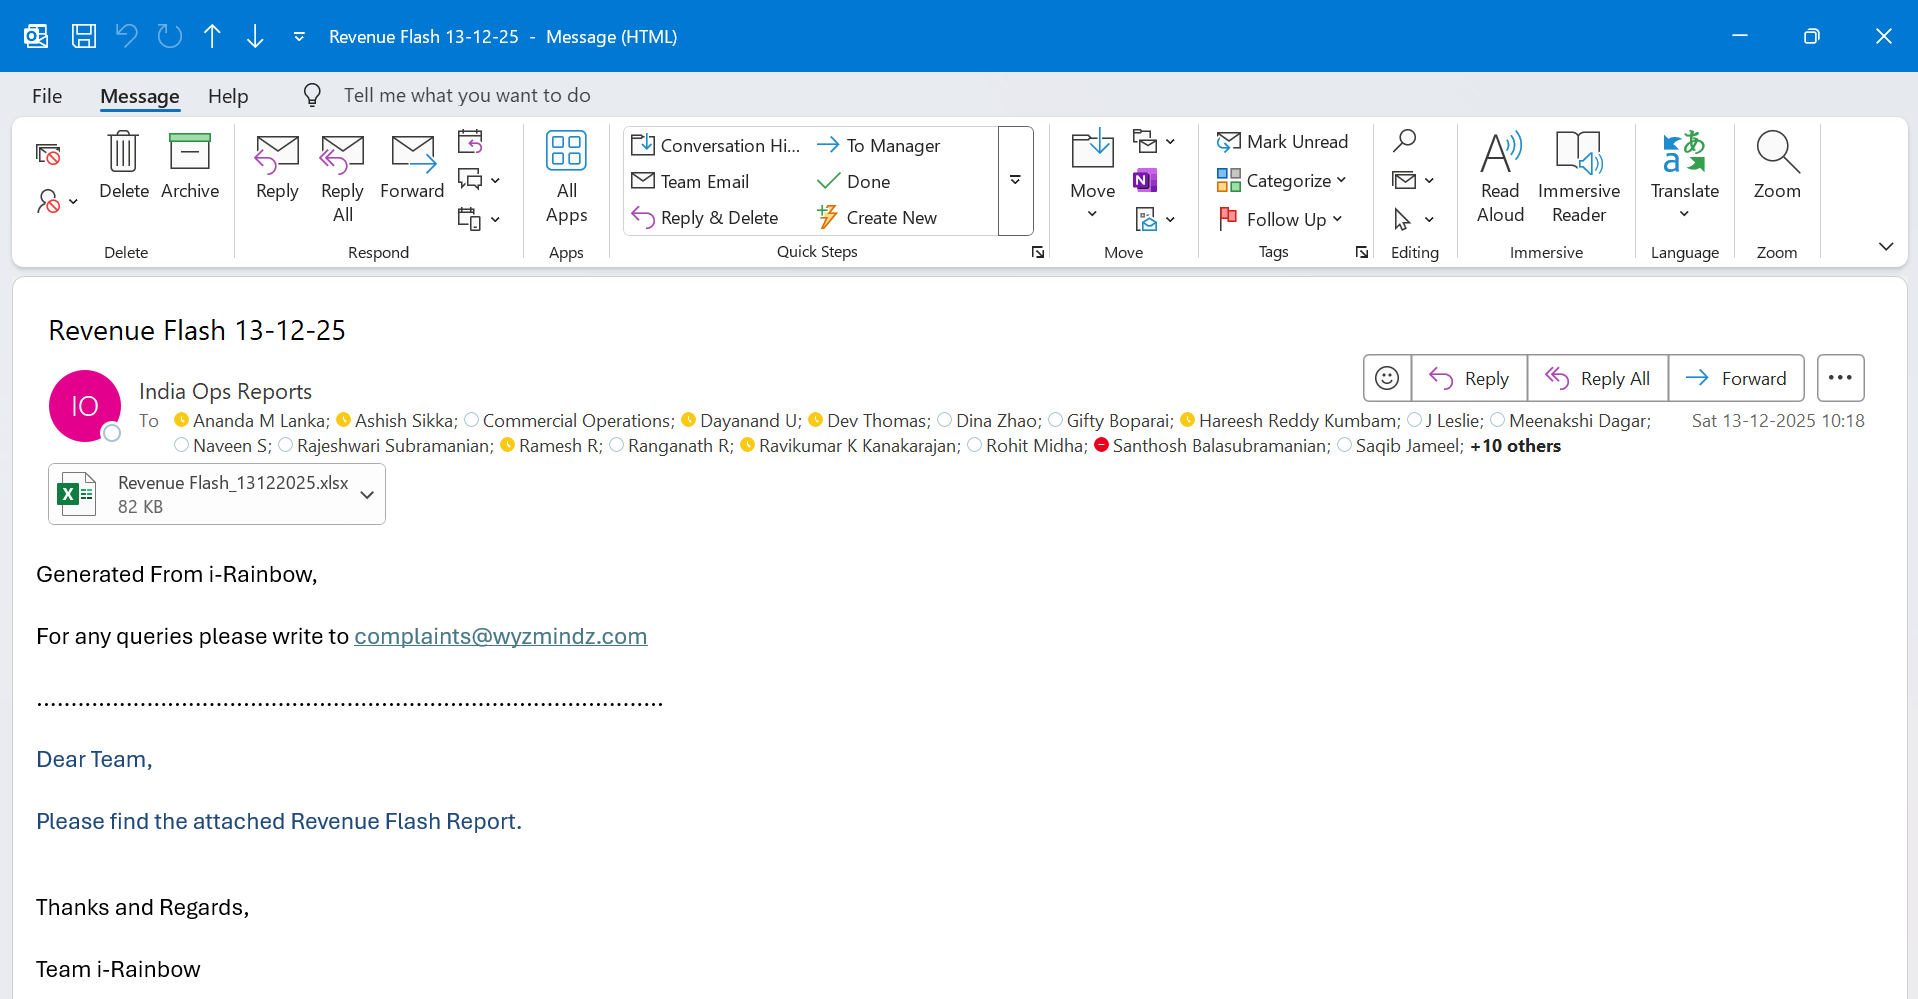Open the File menu tab
This screenshot has width=1918, height=999.
tap(47, 96)
